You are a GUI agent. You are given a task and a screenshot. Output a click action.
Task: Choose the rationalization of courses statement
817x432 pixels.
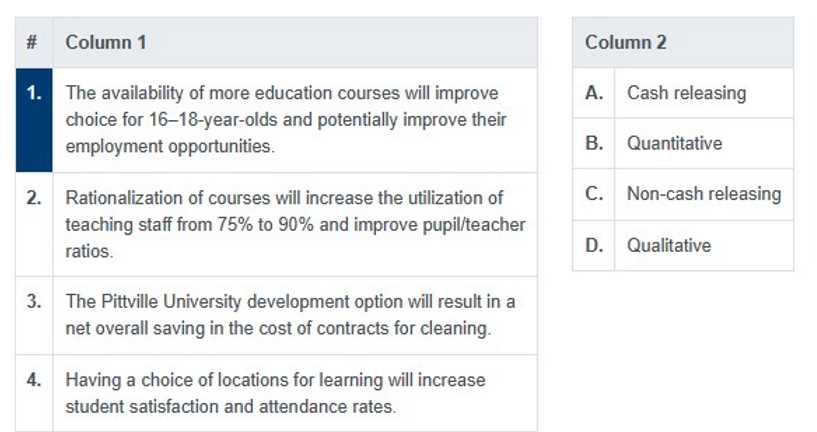pos(295,224)
